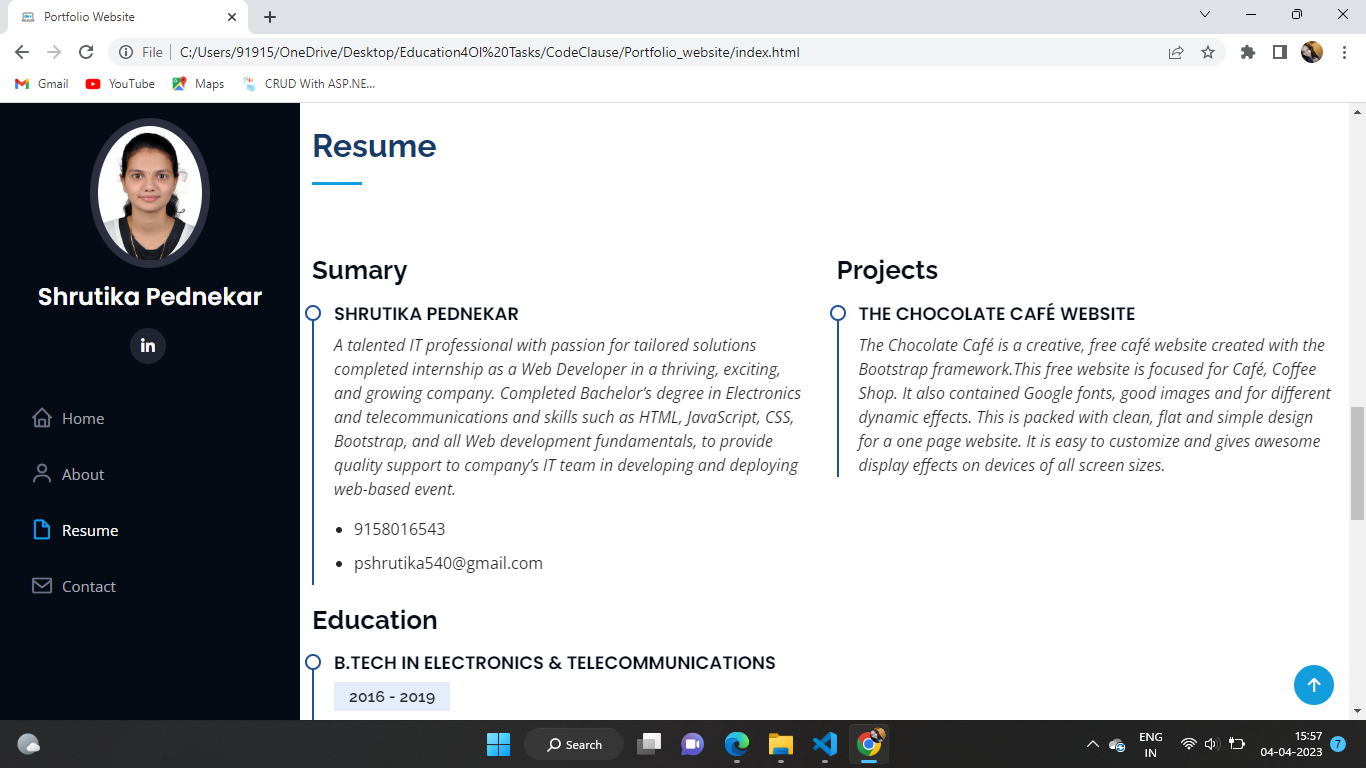Click the About person icon

40,474
